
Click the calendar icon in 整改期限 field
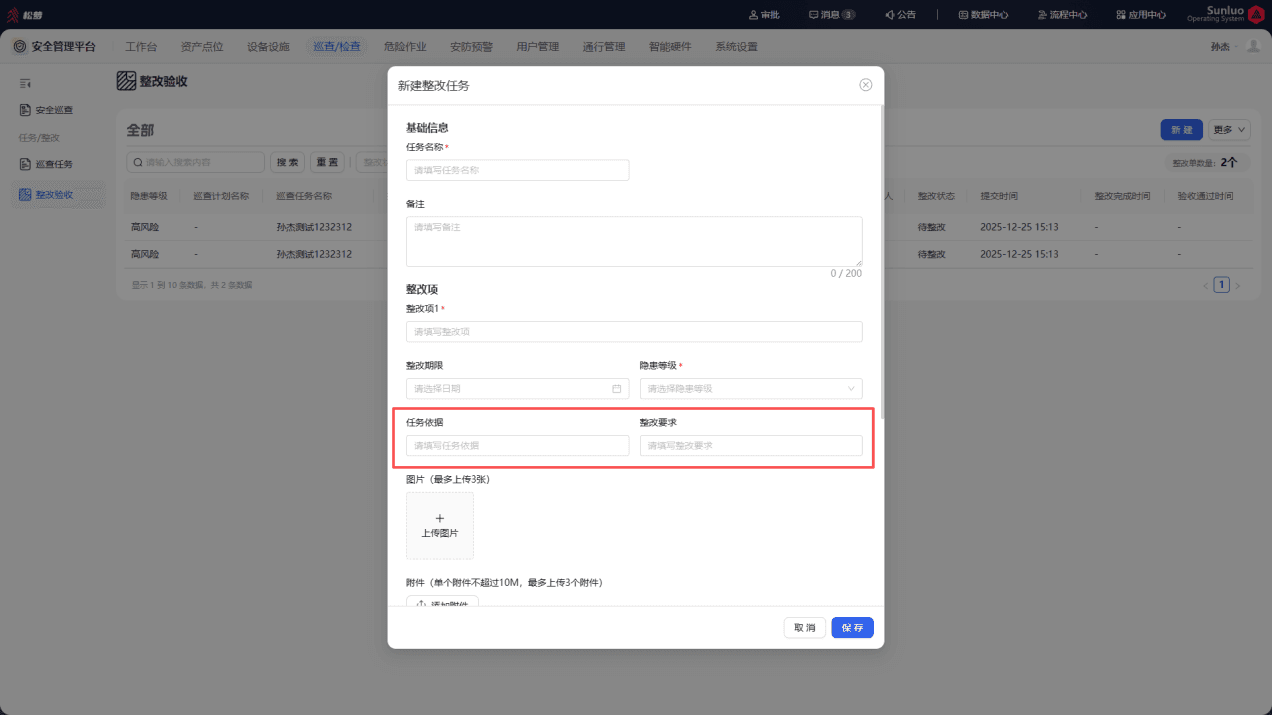617,389
